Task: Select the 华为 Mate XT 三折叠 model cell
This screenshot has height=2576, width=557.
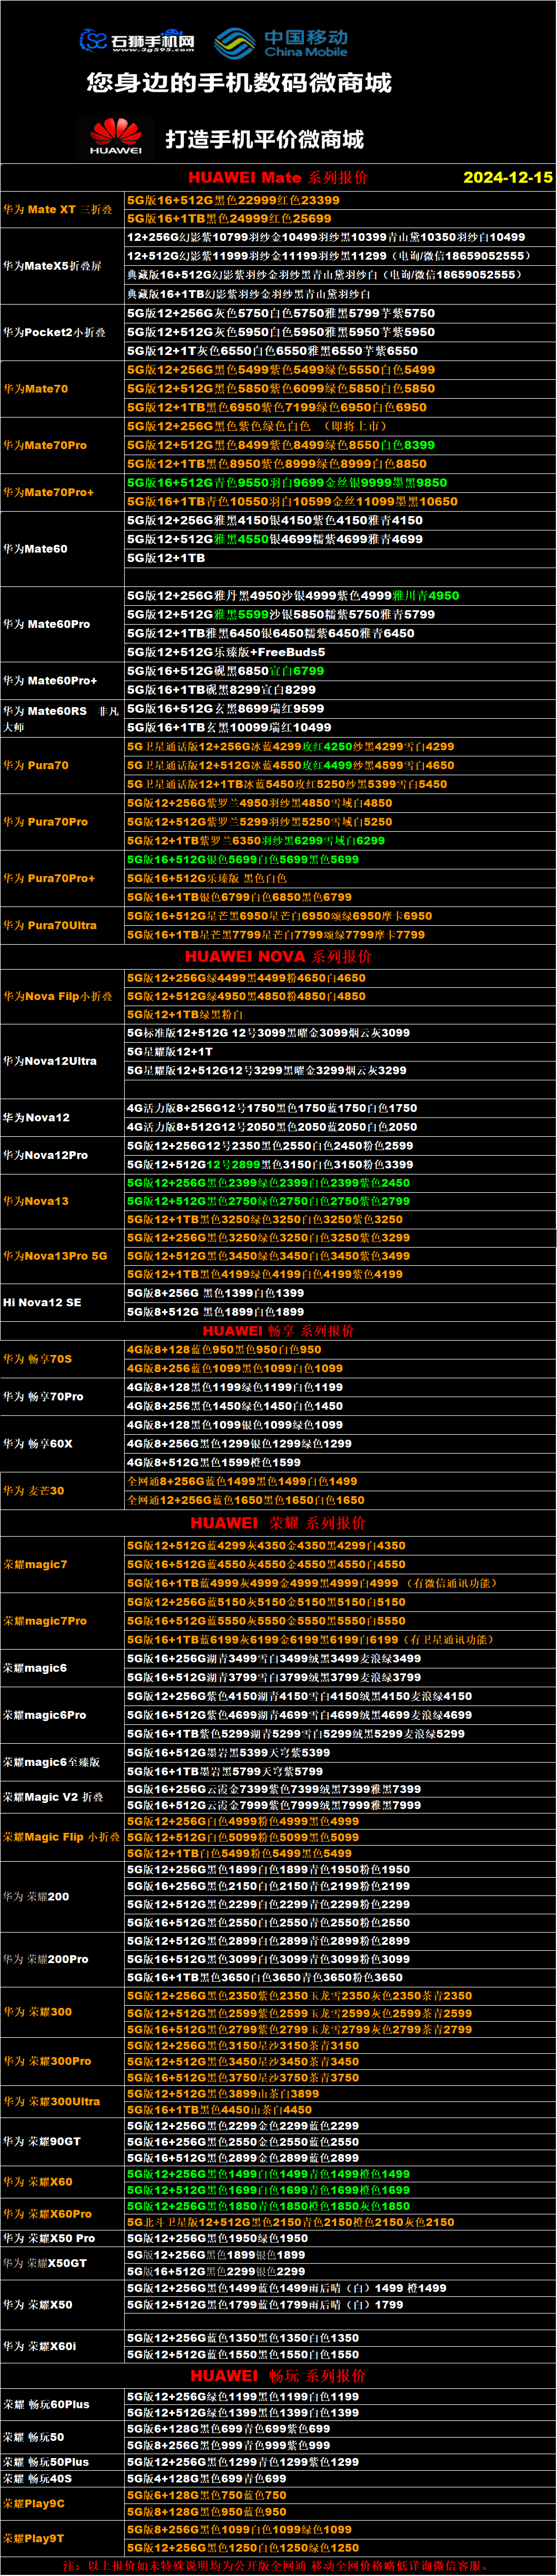Action: coord(63,209)
